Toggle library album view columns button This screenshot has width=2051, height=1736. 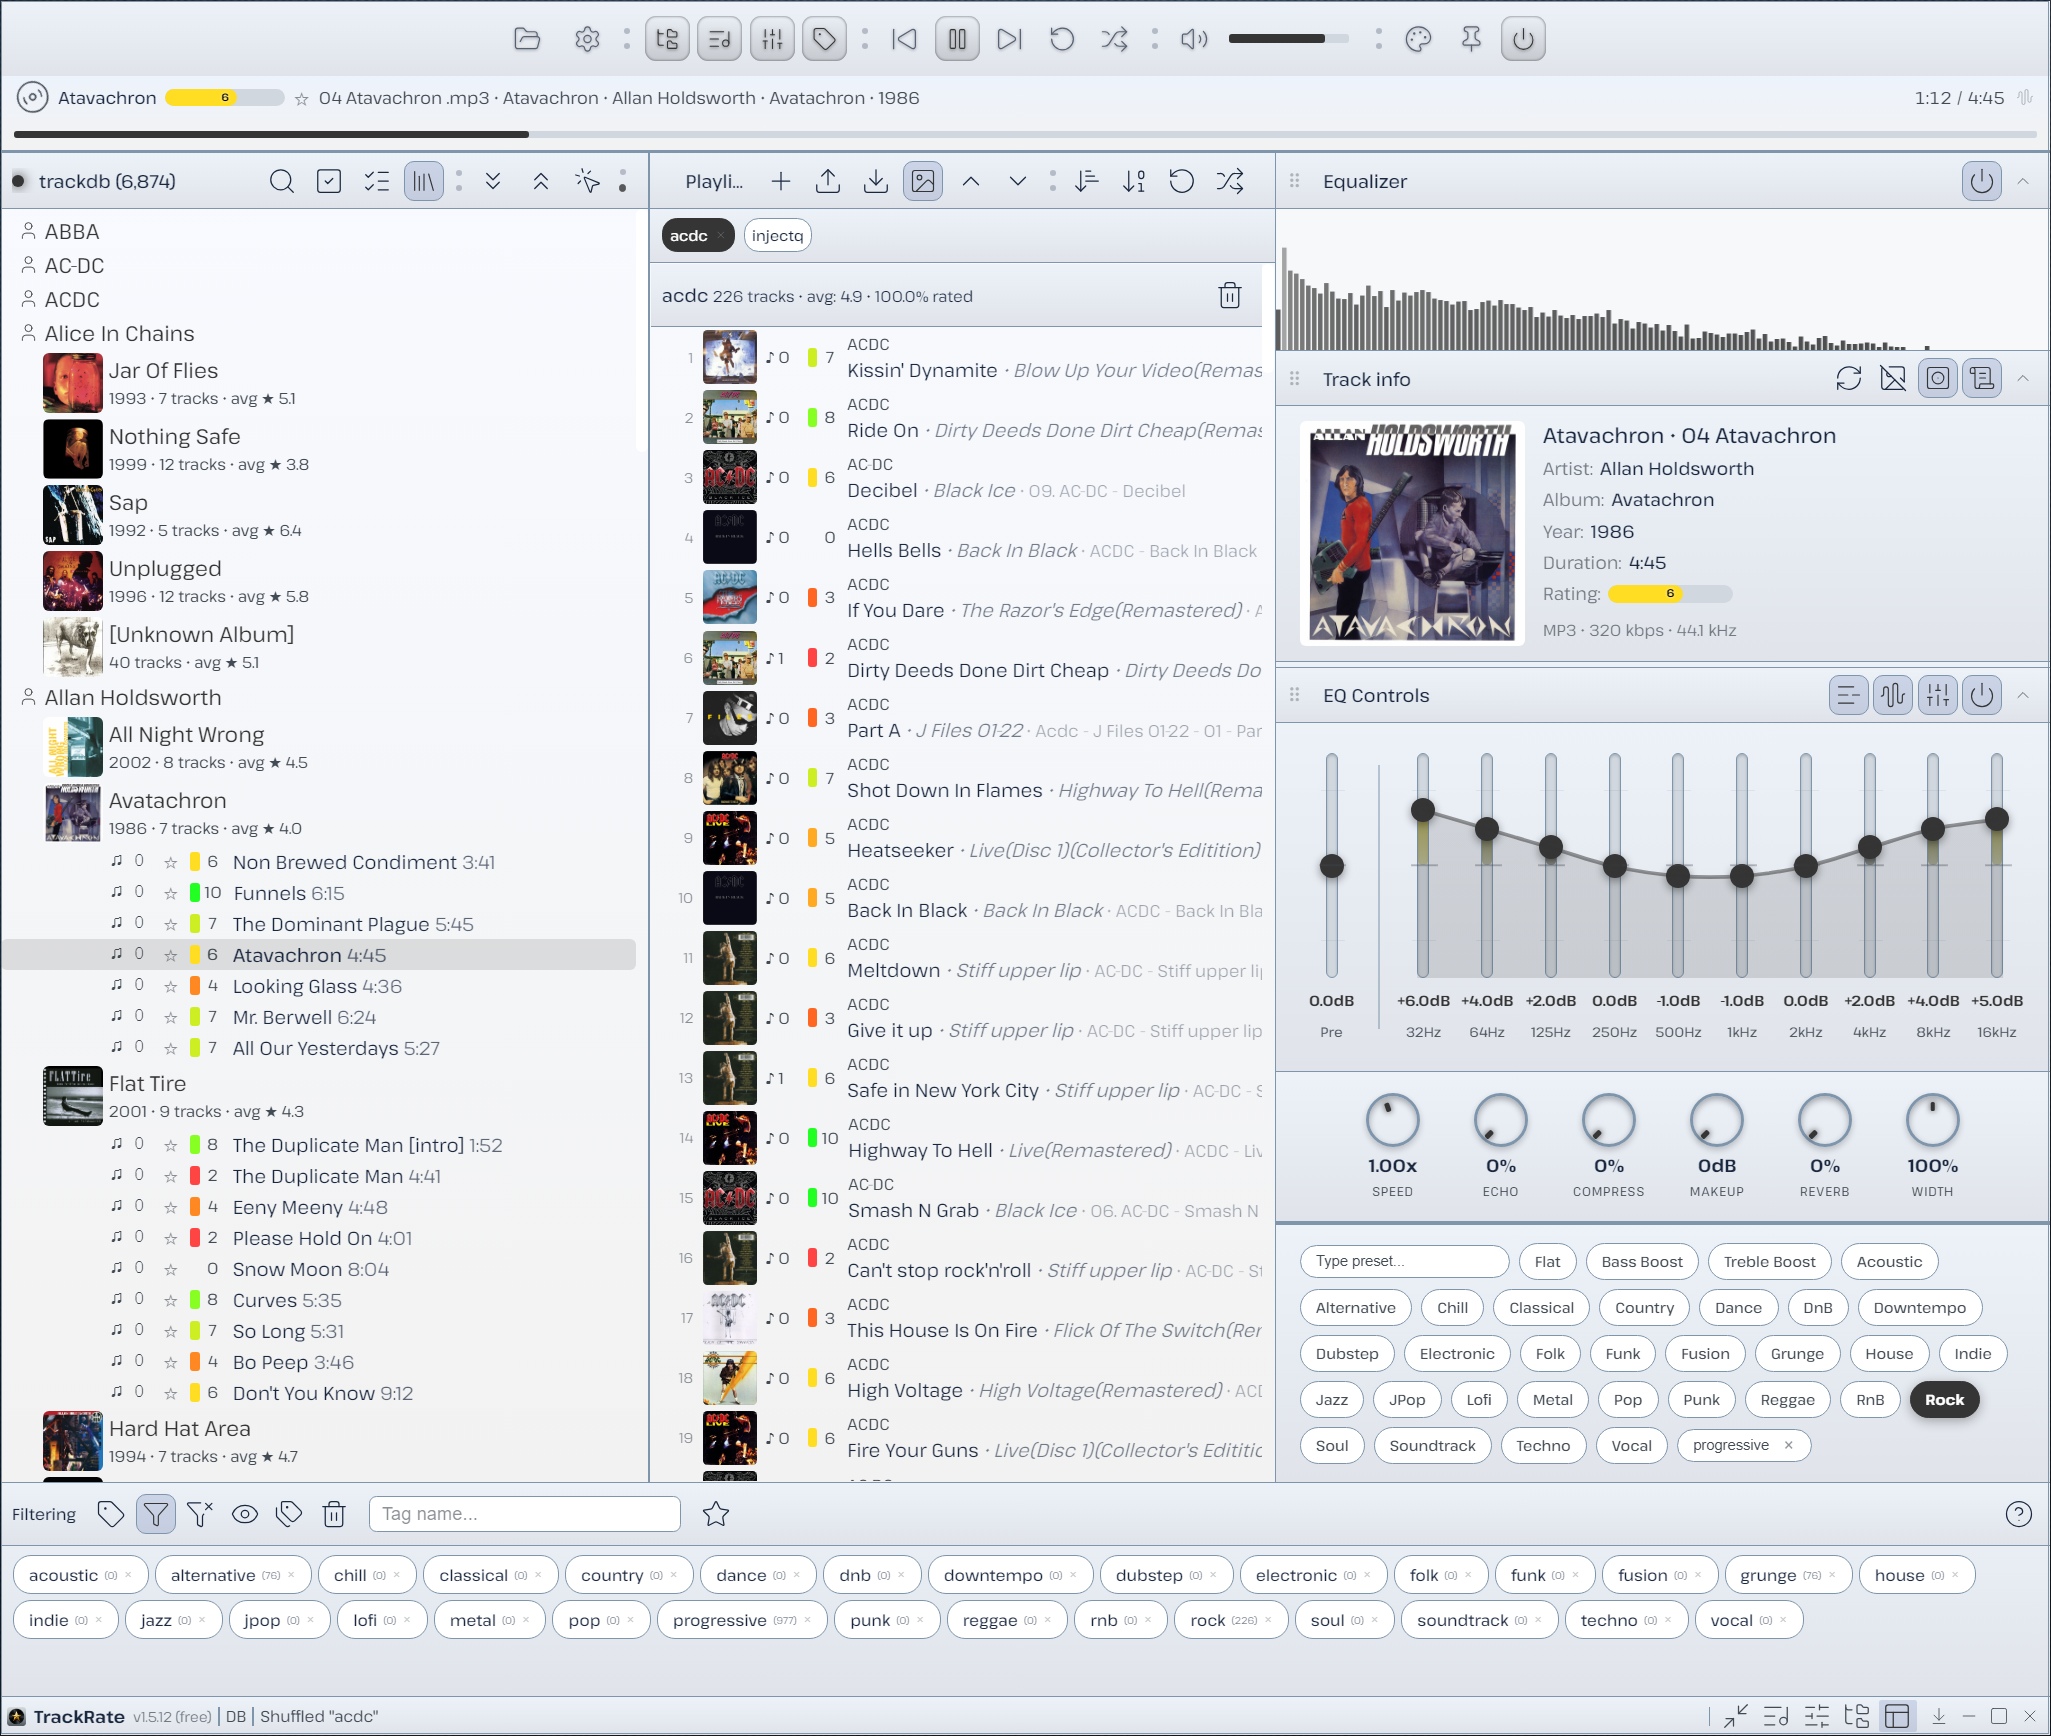424,181
